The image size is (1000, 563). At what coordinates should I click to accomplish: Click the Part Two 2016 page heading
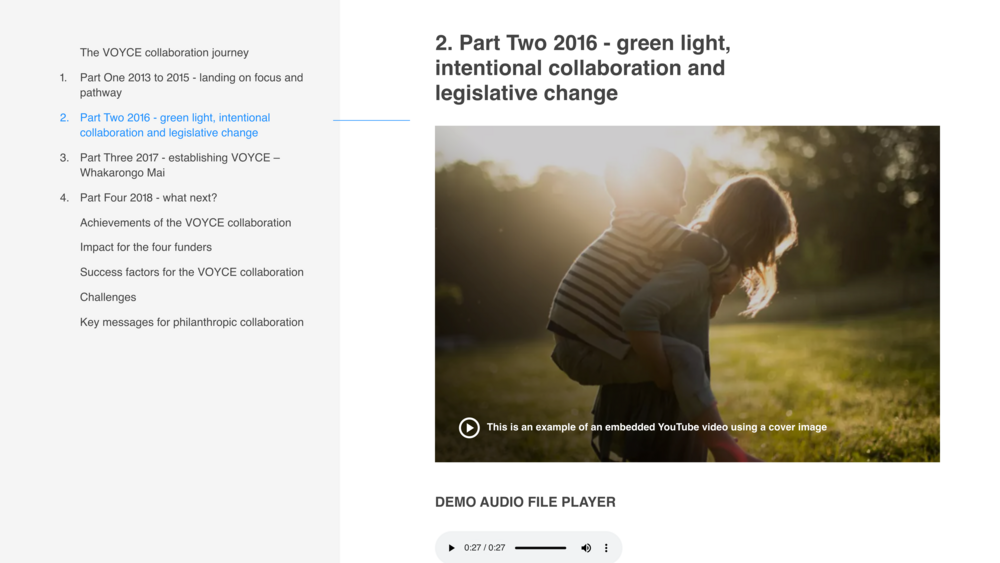coord(582,68)
